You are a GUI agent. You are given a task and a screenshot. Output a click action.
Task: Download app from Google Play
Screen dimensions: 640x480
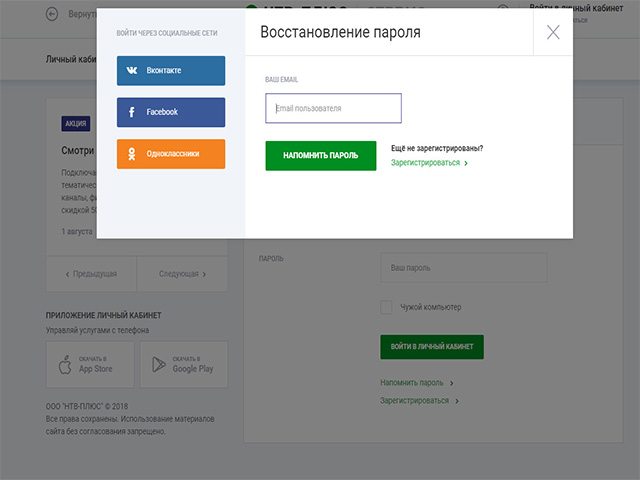click(x=184, y=364)
